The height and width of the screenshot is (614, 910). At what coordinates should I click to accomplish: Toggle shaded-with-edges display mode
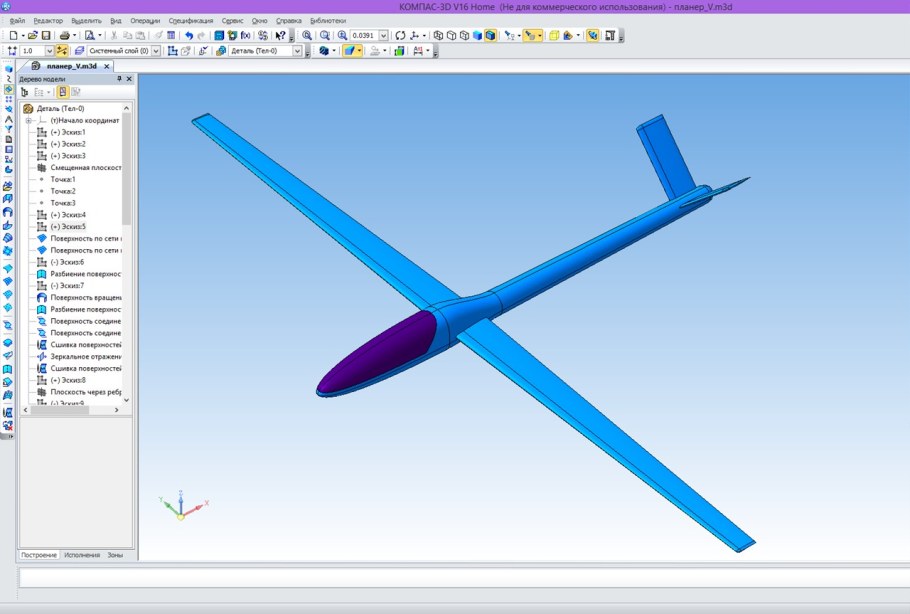point(490,38)
